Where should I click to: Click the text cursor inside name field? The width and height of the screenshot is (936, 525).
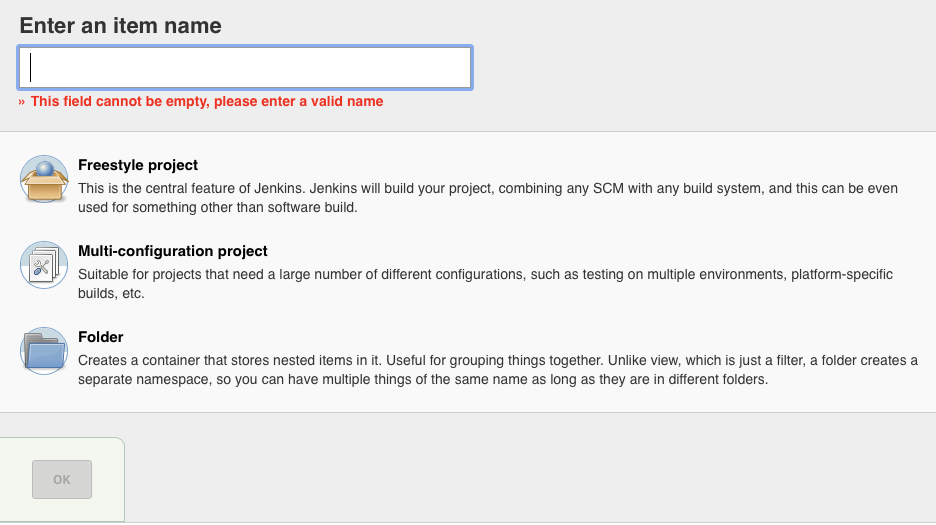point(30,67)
